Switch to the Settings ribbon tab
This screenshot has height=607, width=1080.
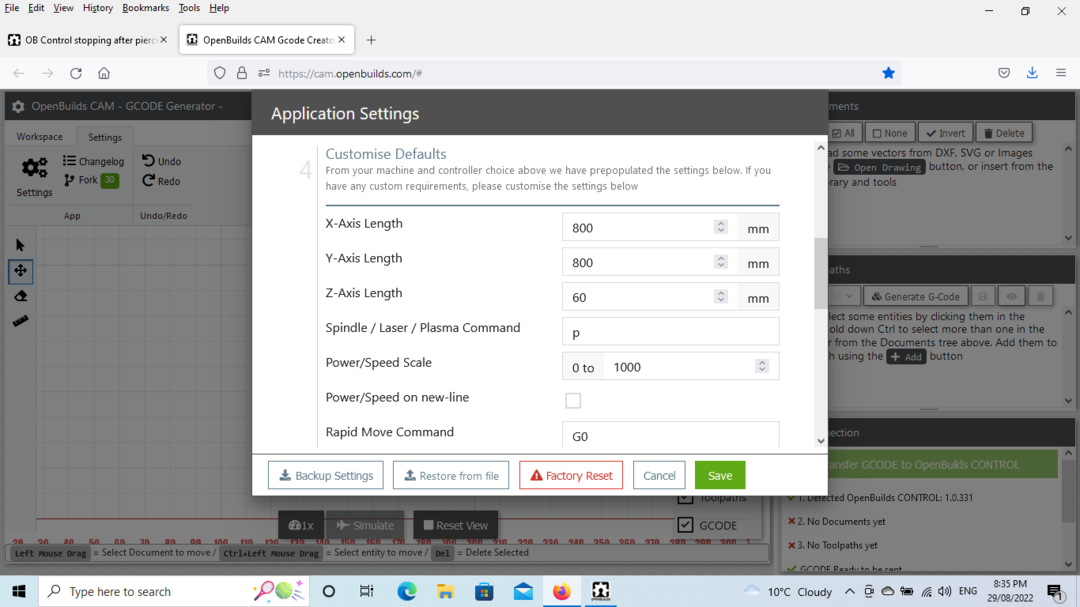tap(105, 137)
